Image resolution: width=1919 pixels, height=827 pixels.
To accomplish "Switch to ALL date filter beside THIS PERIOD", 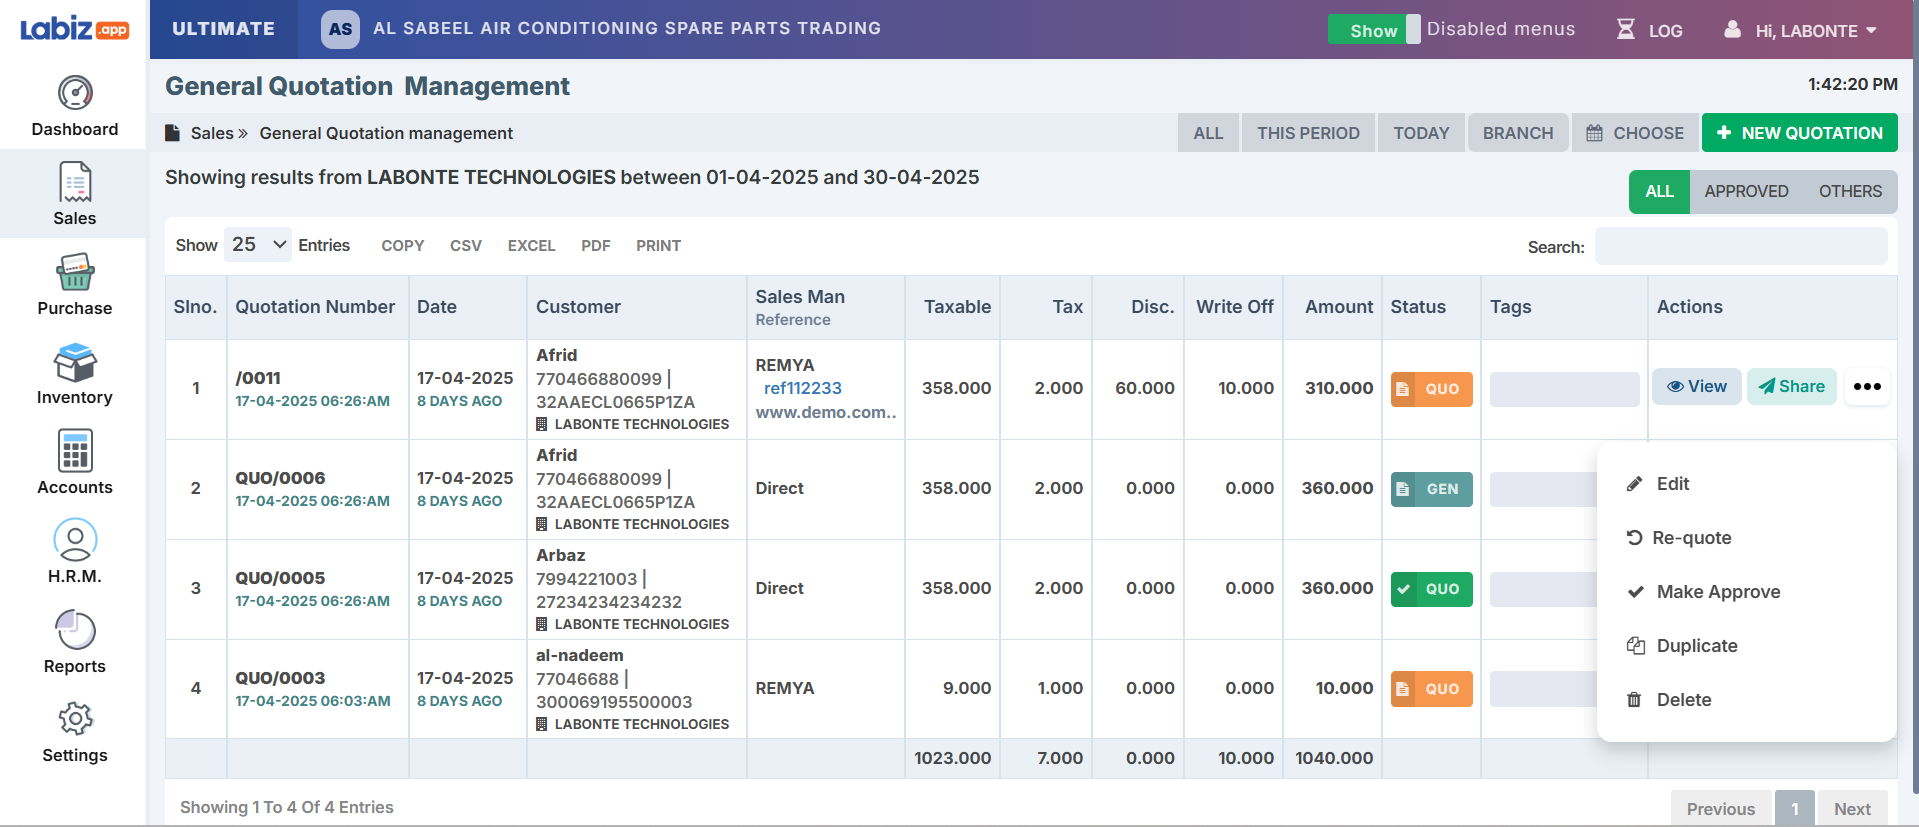I will [1208, 133].
